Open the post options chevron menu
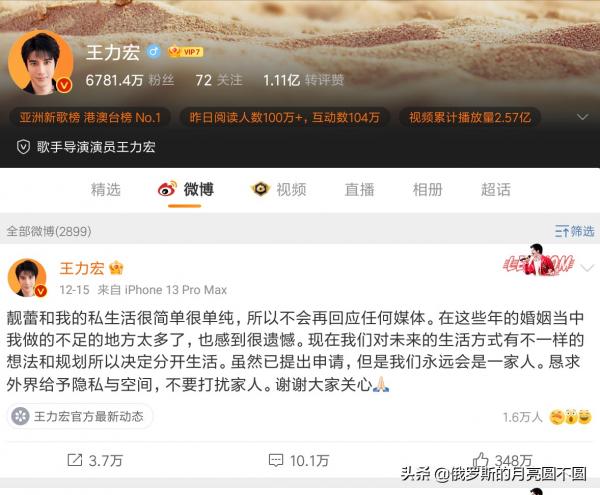Image resolution: width=600 pixels, height=495 pixels. click(x=587, y=268)
